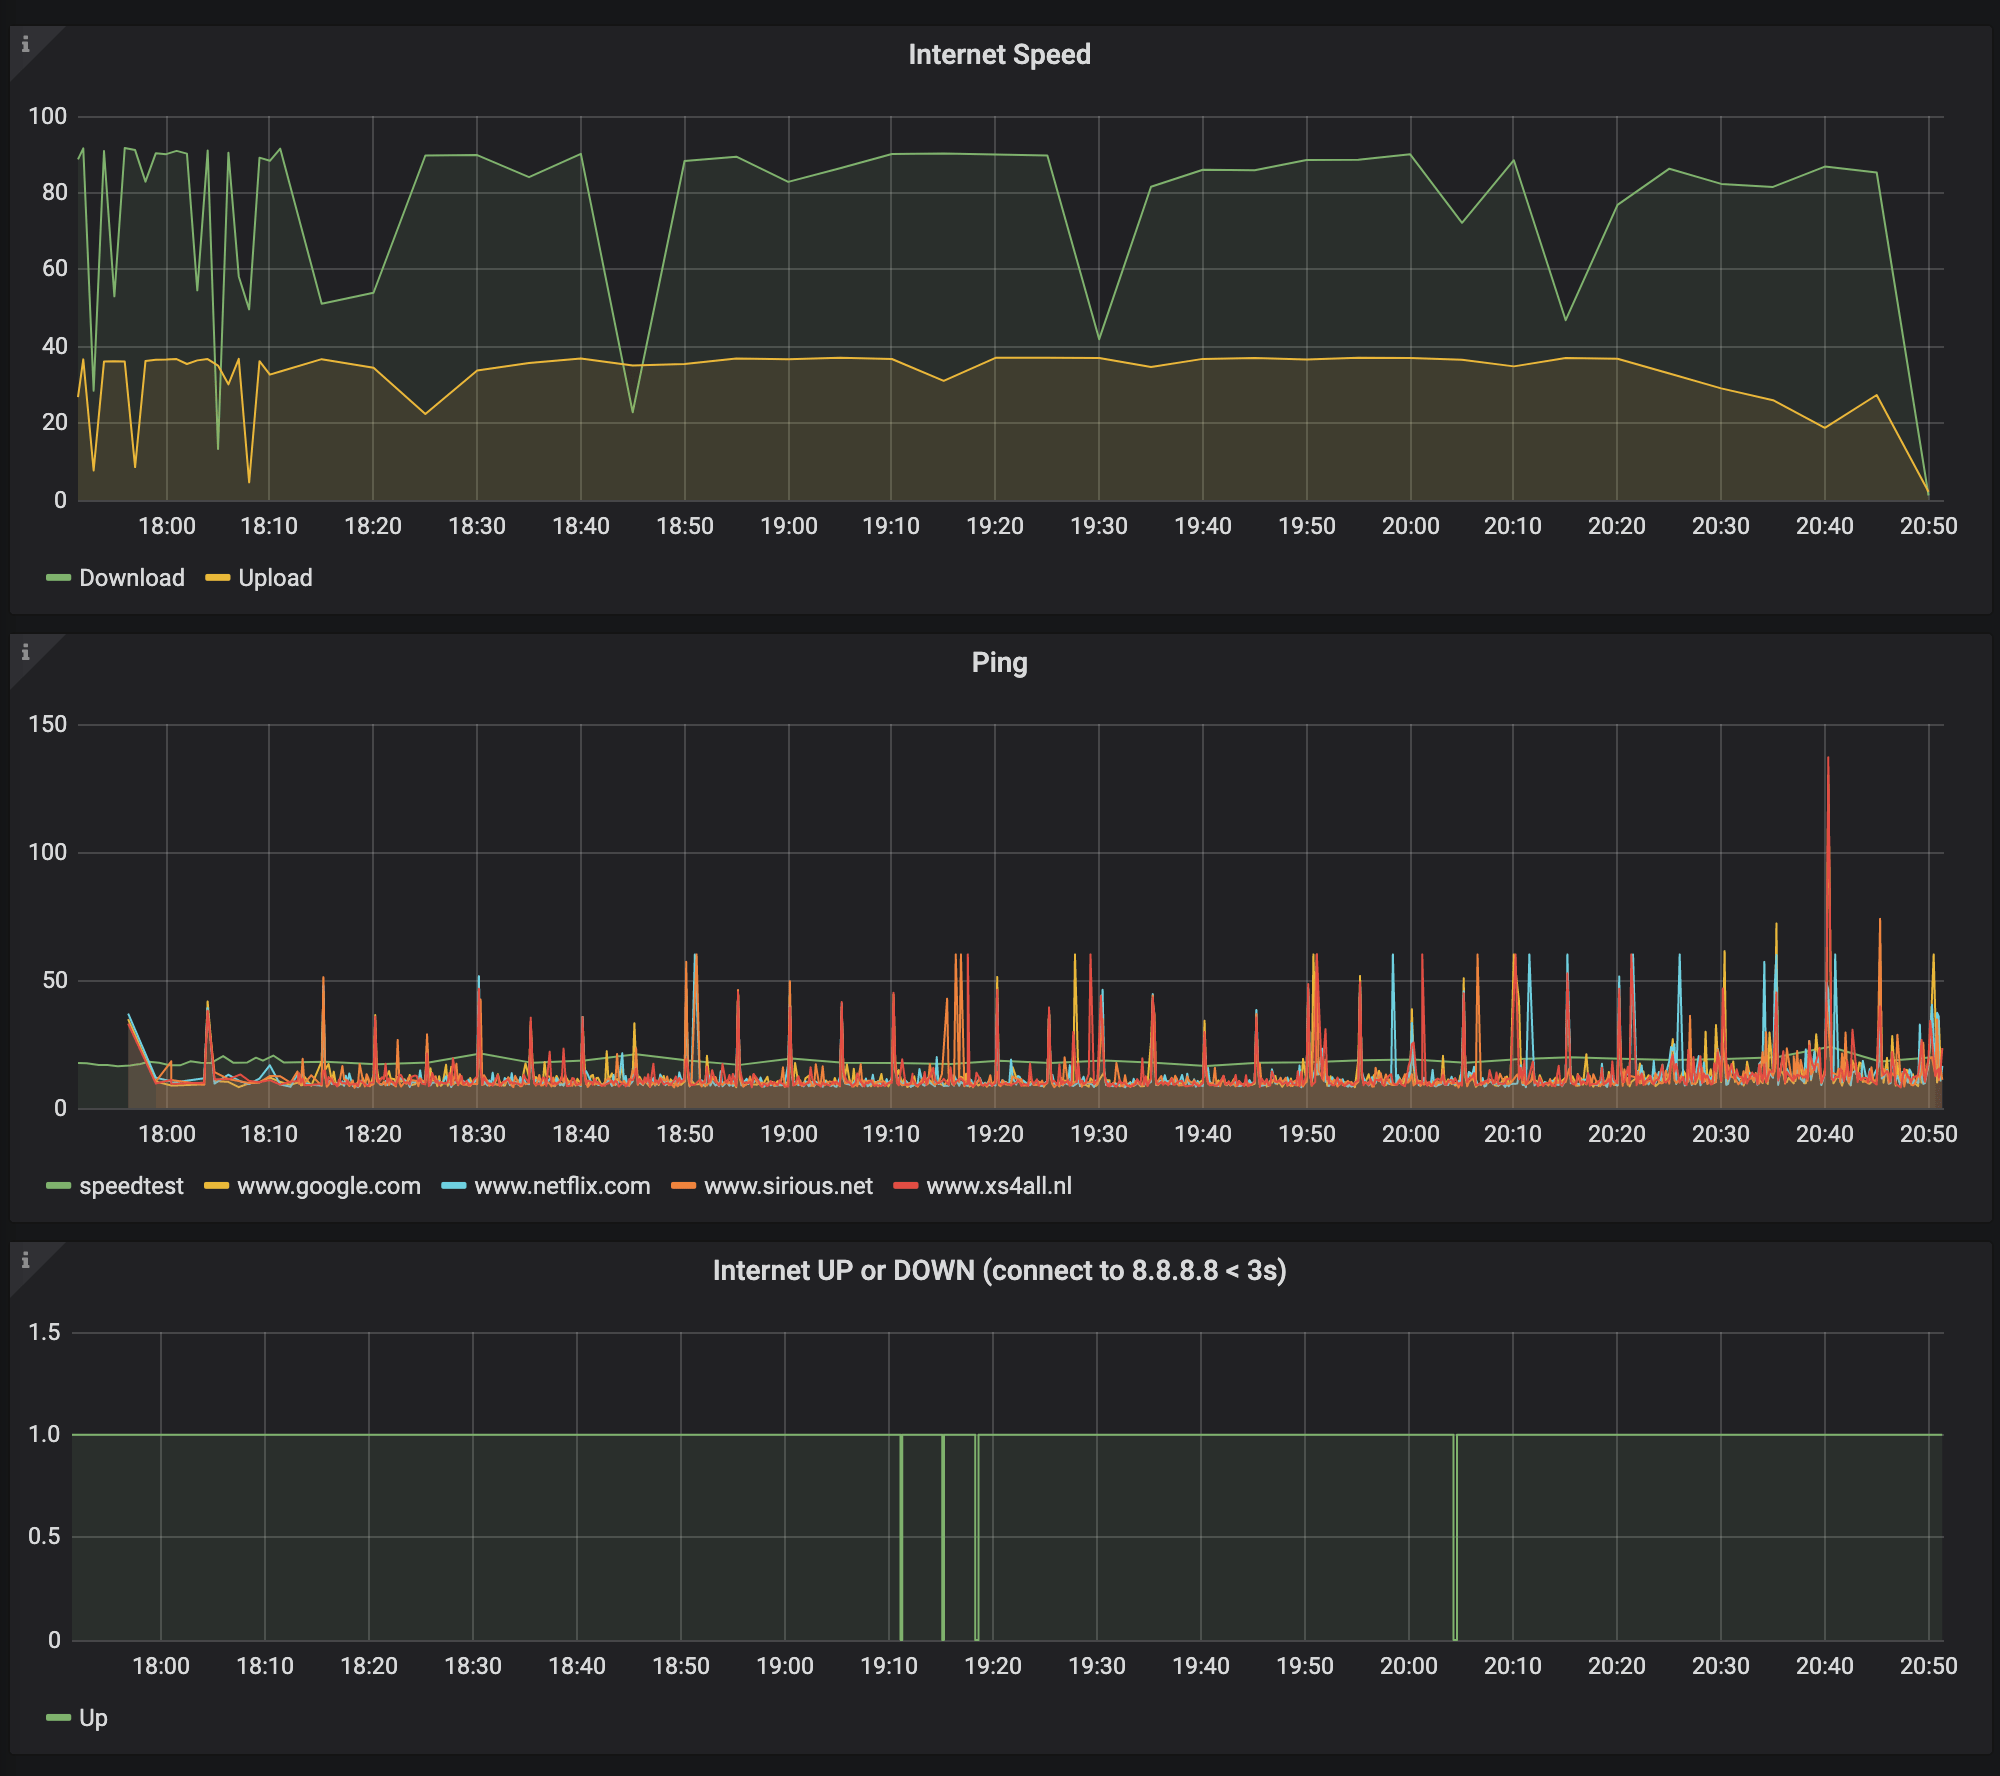
Task: Open the Internet UP or DOWN title menu
Action: tap(998, 1270)
